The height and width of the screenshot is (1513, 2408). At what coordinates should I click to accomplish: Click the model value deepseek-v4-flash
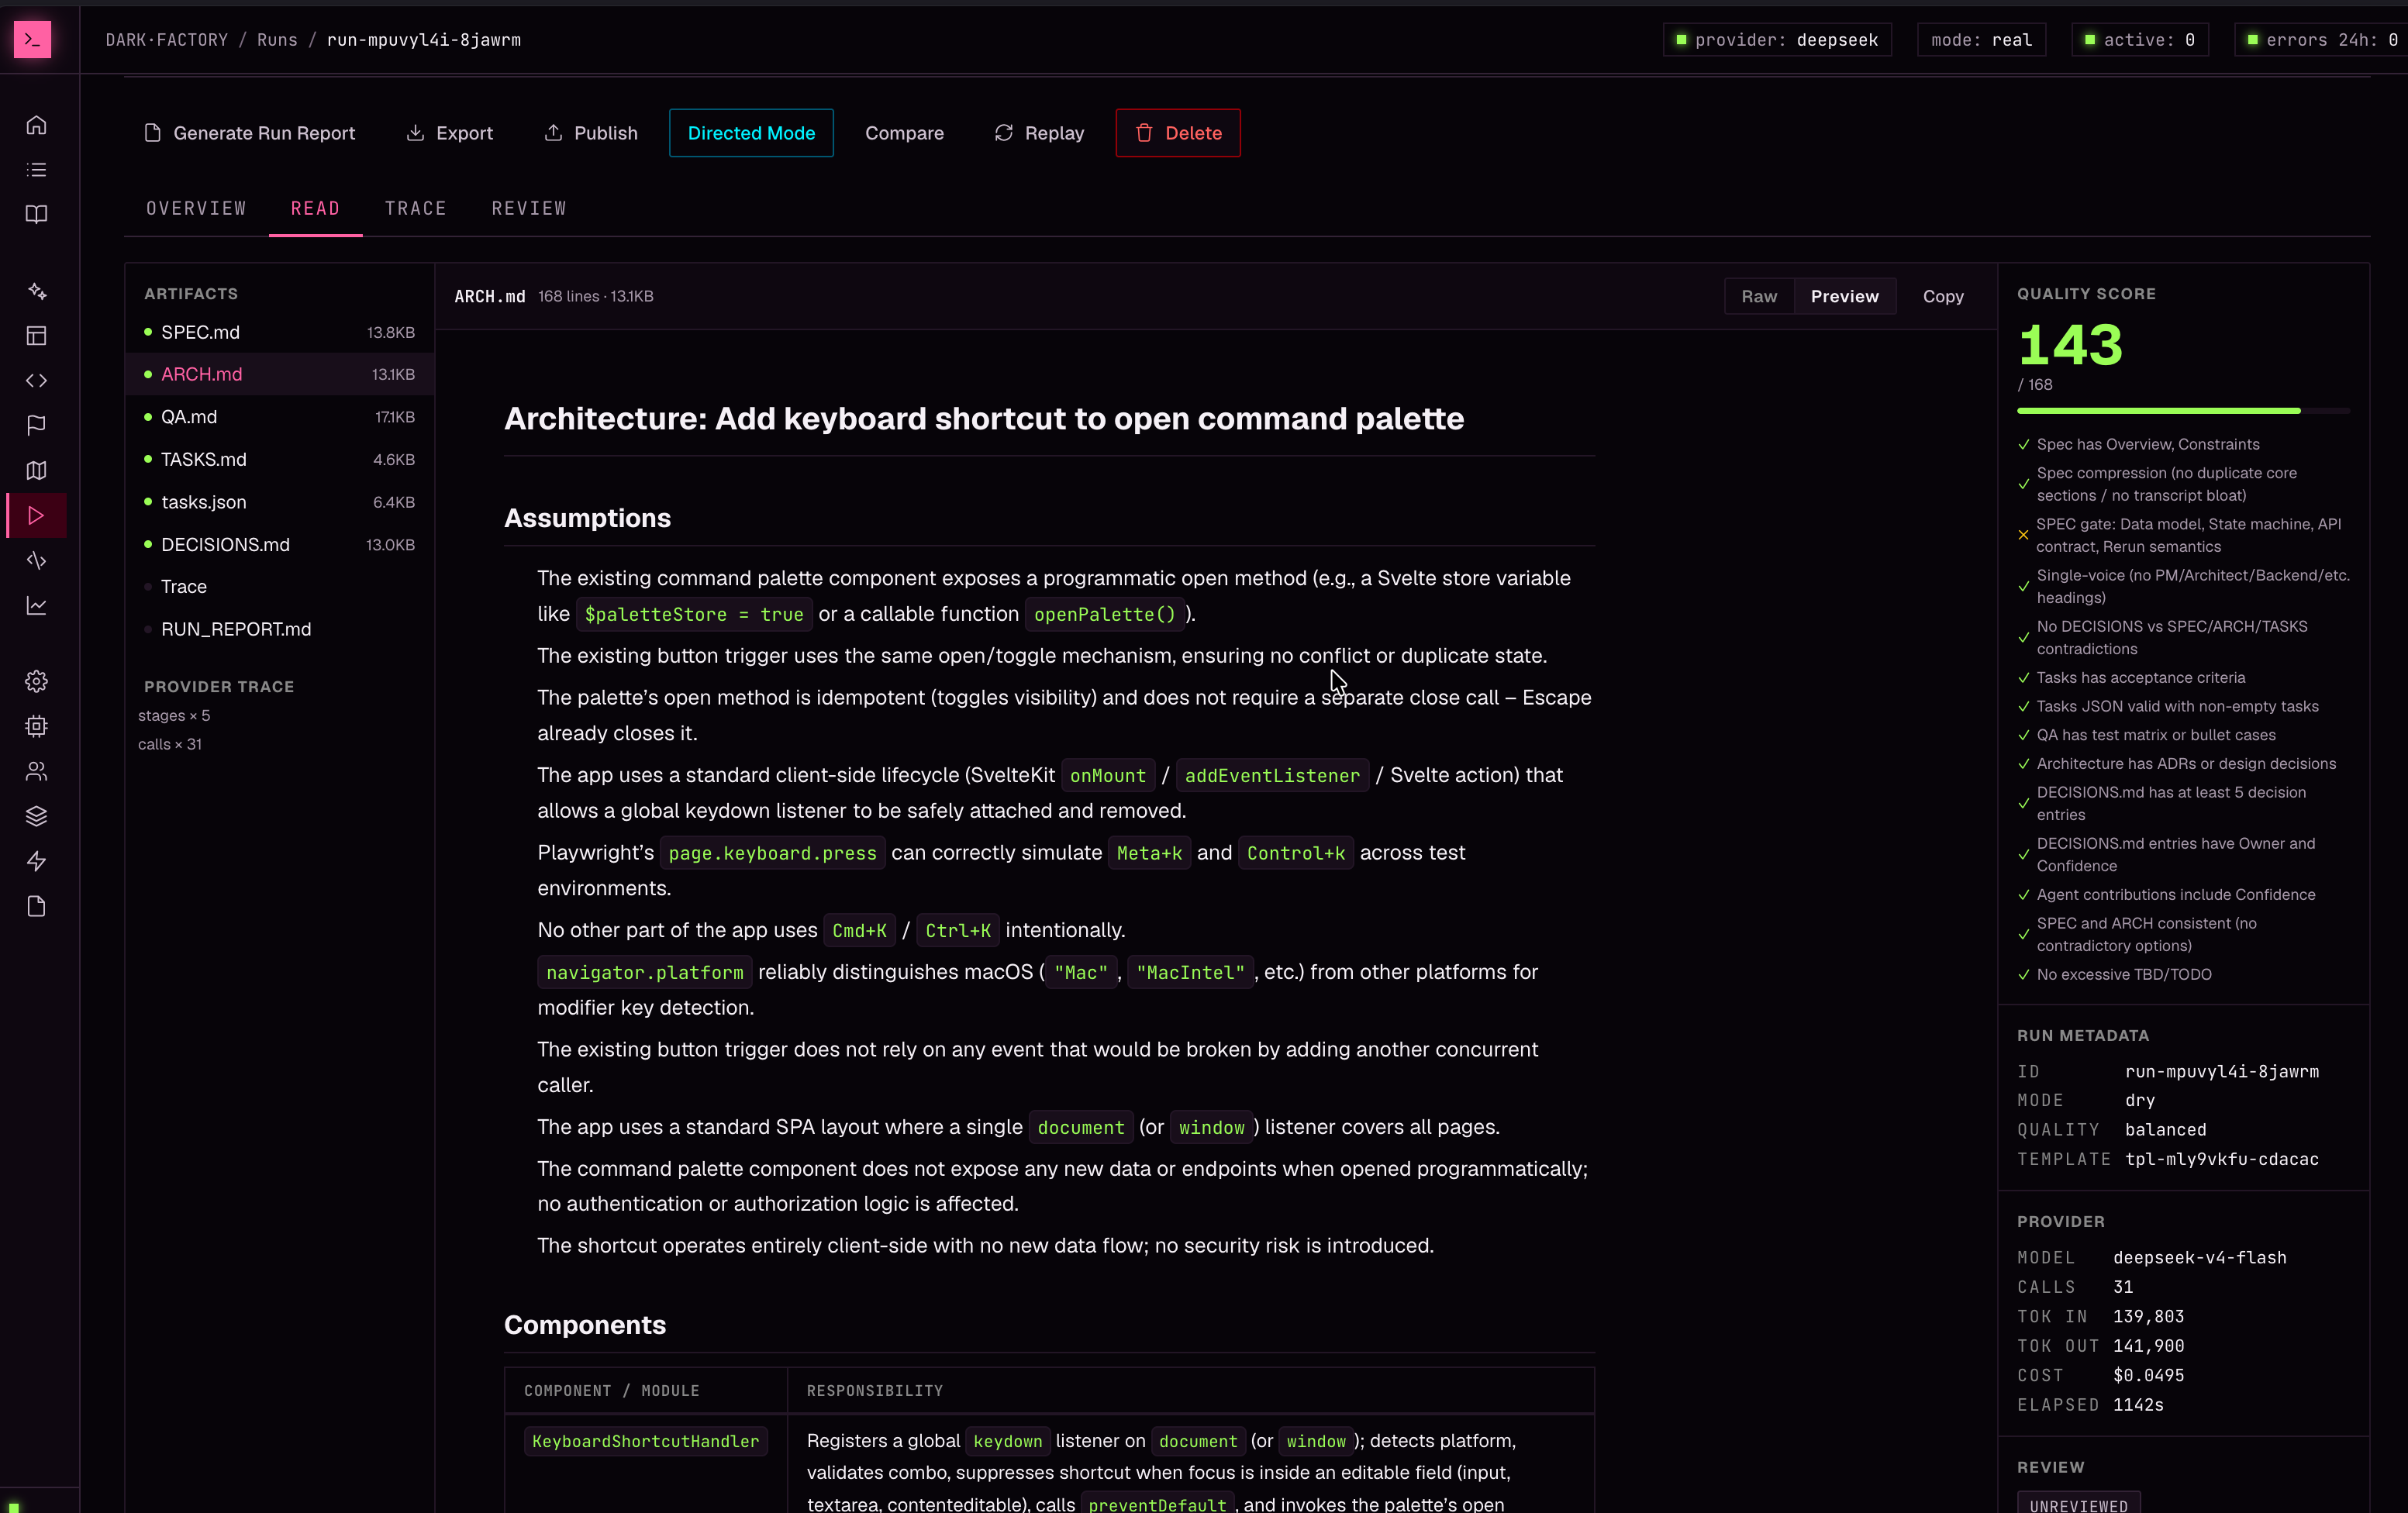click(2199, 1257)
